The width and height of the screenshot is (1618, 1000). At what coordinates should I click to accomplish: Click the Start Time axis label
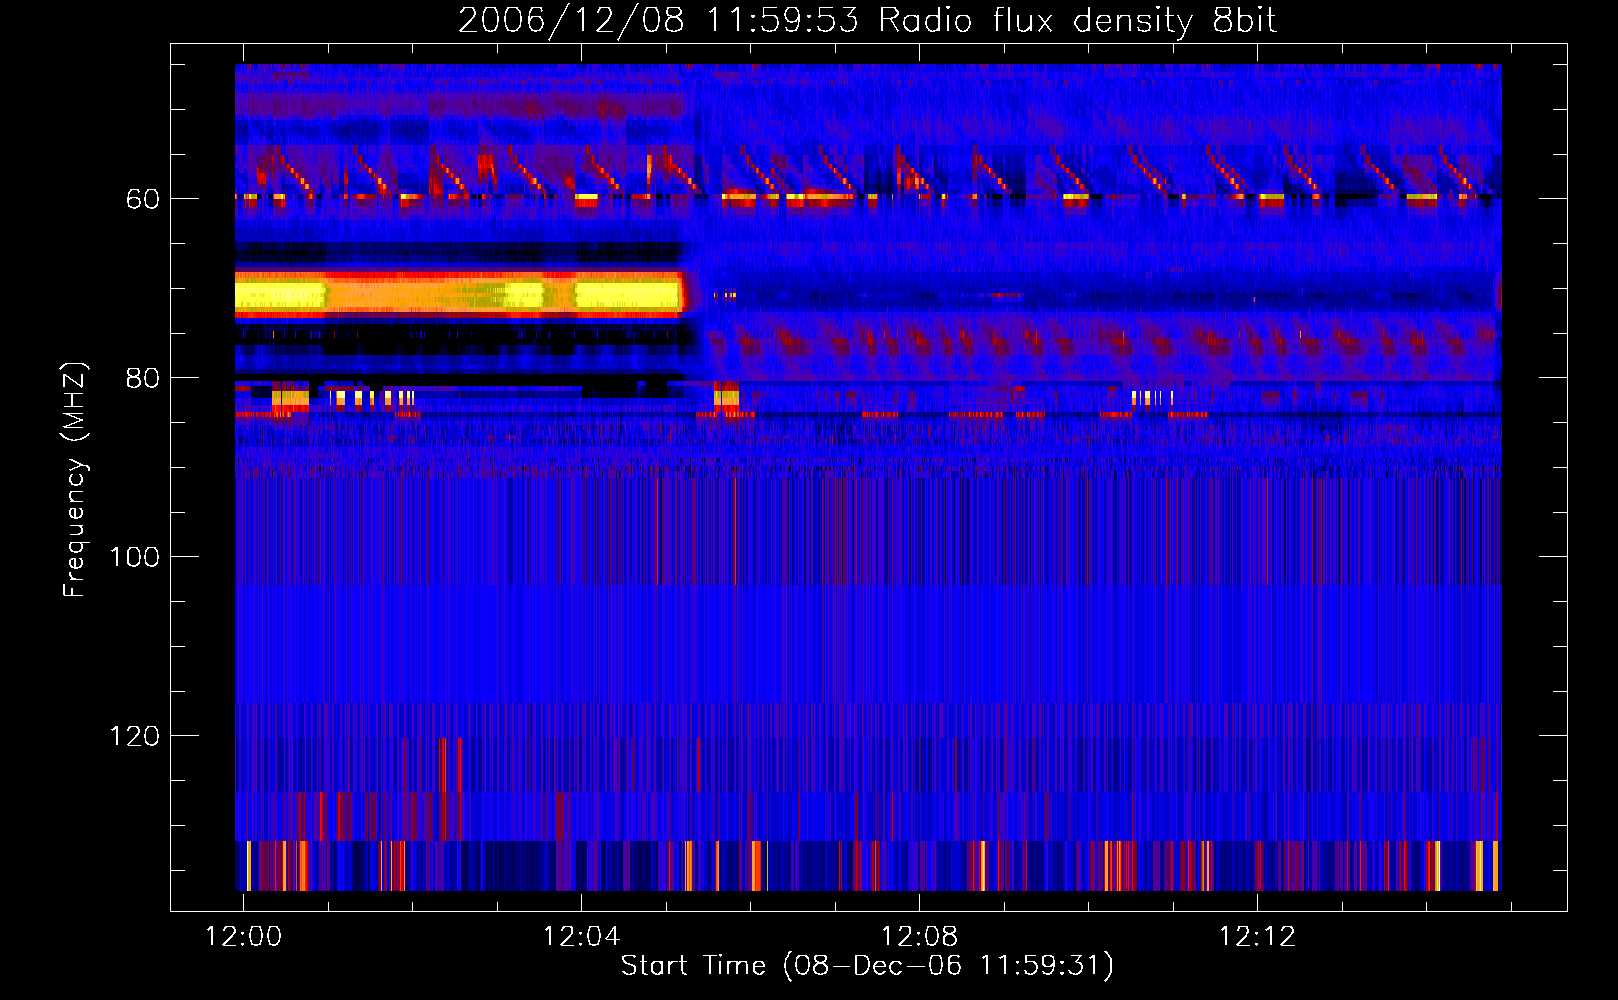[867, 965]
